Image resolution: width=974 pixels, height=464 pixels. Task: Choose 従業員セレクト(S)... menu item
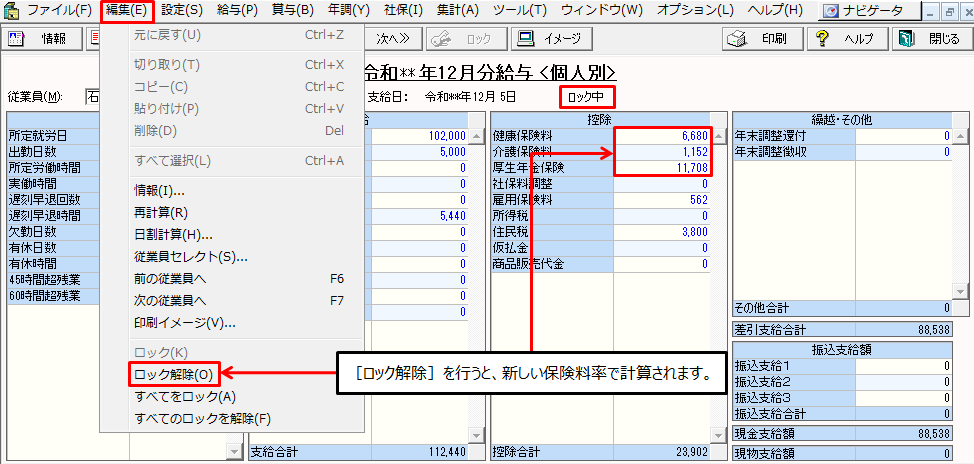190,257
